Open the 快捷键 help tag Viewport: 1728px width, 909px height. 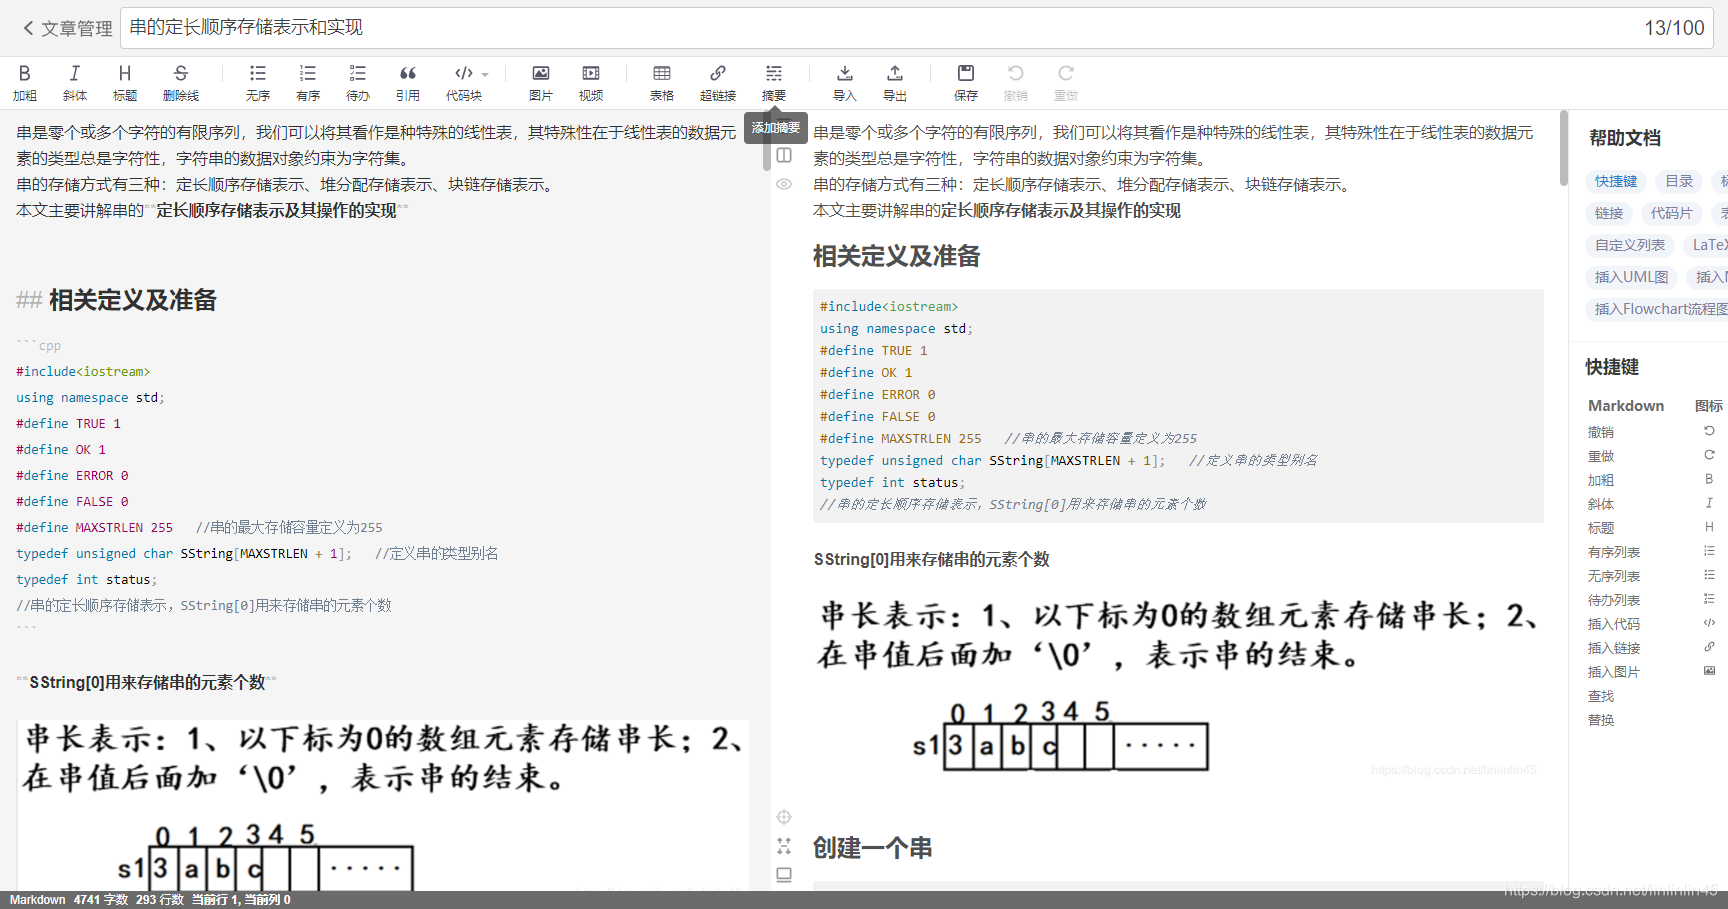[1616, 181]
